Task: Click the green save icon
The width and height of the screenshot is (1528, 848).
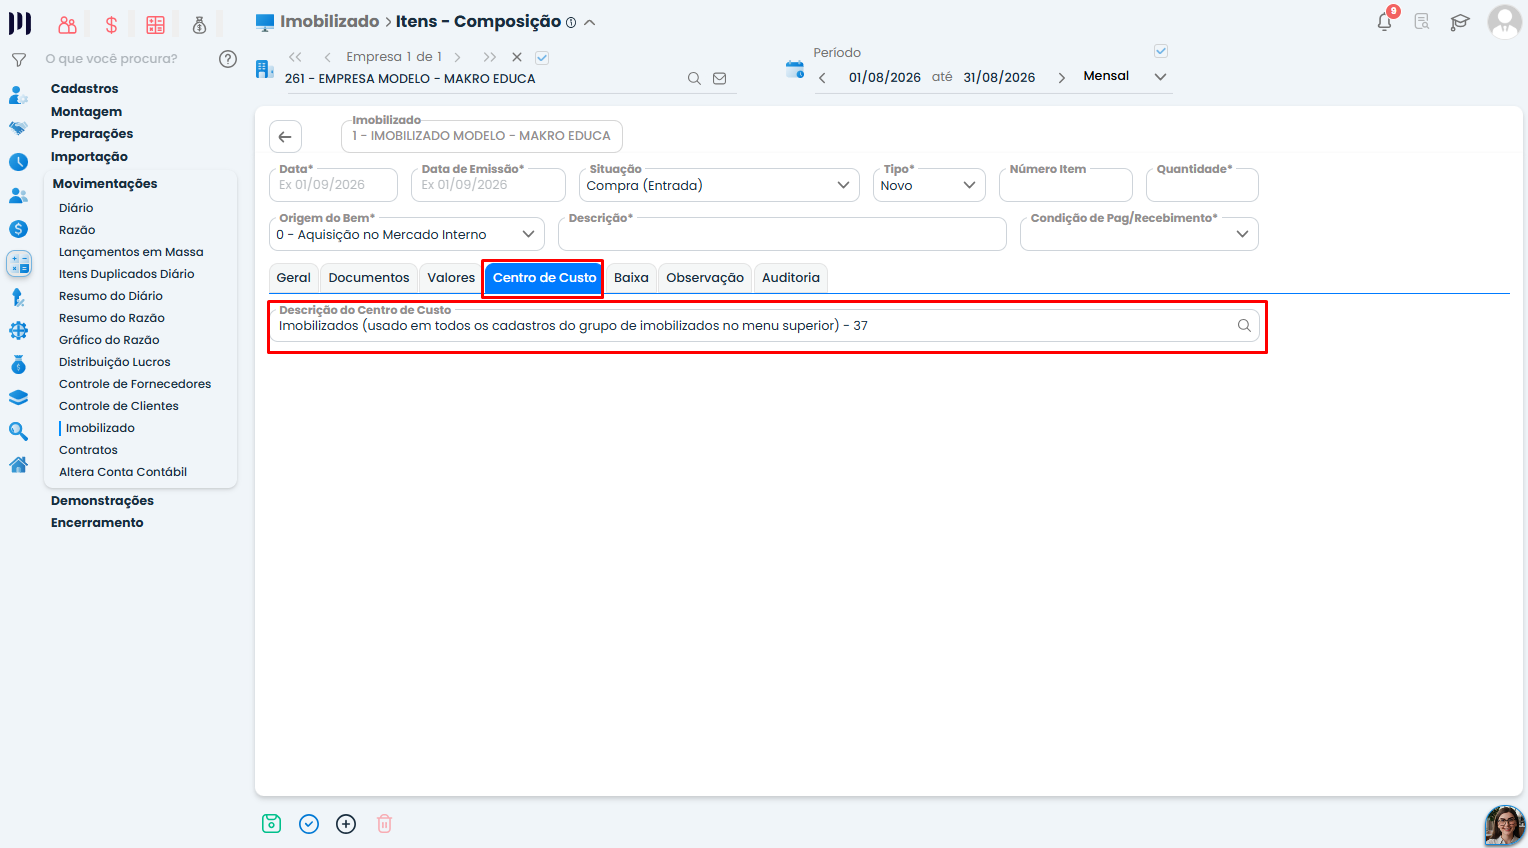Action: (271, 824)
